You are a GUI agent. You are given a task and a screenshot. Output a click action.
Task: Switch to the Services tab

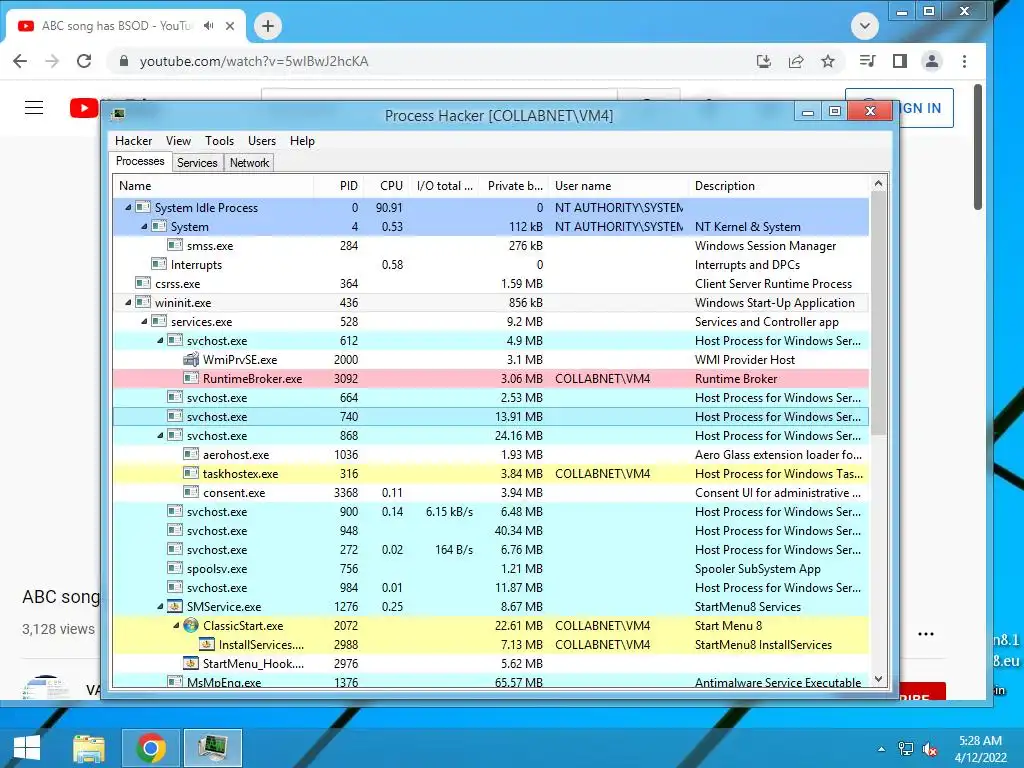click(197, 163)
